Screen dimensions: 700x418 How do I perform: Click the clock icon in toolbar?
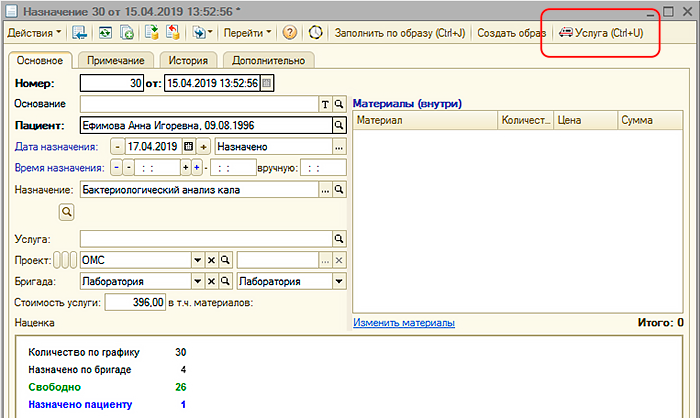[x=316, y=33]
